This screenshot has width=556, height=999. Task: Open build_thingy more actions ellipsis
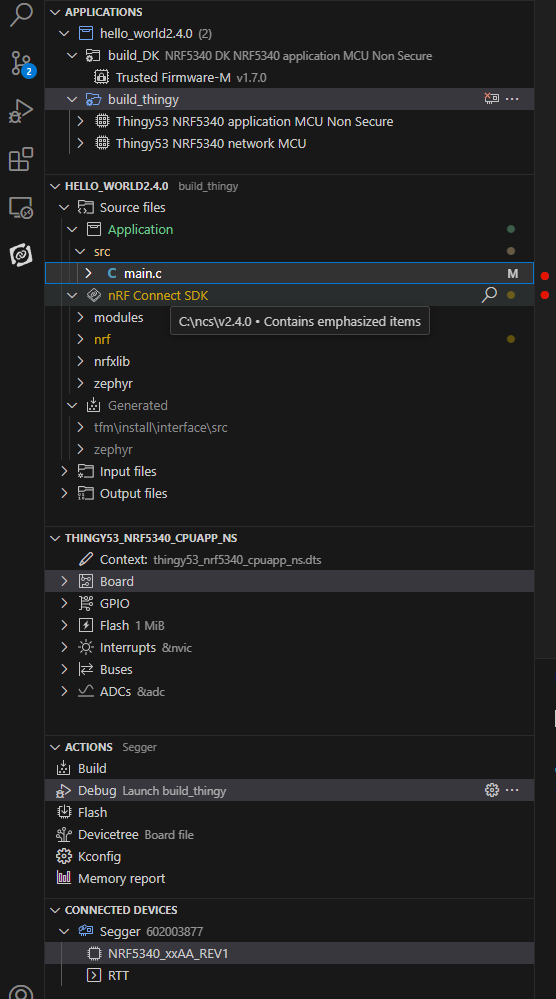512,99
